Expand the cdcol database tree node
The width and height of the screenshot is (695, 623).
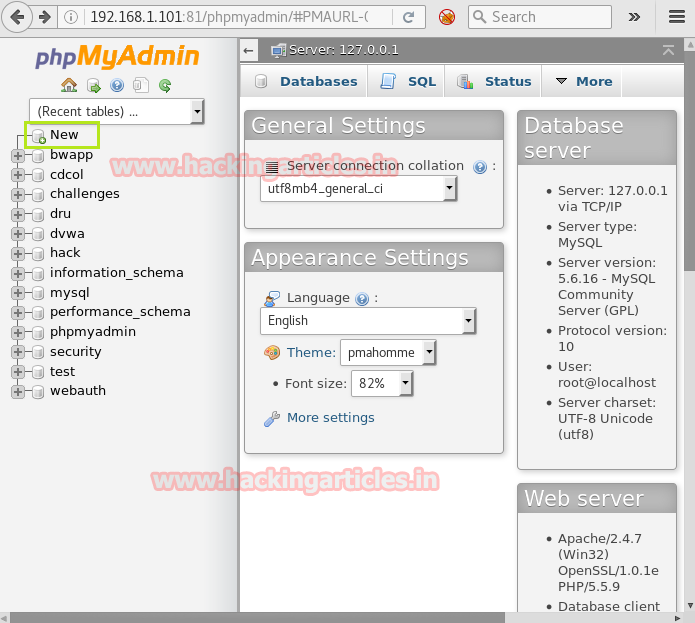18,175
